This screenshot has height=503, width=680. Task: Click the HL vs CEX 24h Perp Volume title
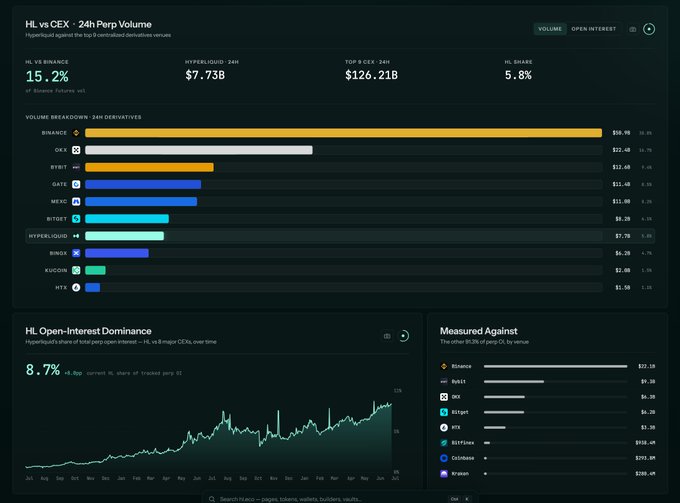click(x=88, y=24)
